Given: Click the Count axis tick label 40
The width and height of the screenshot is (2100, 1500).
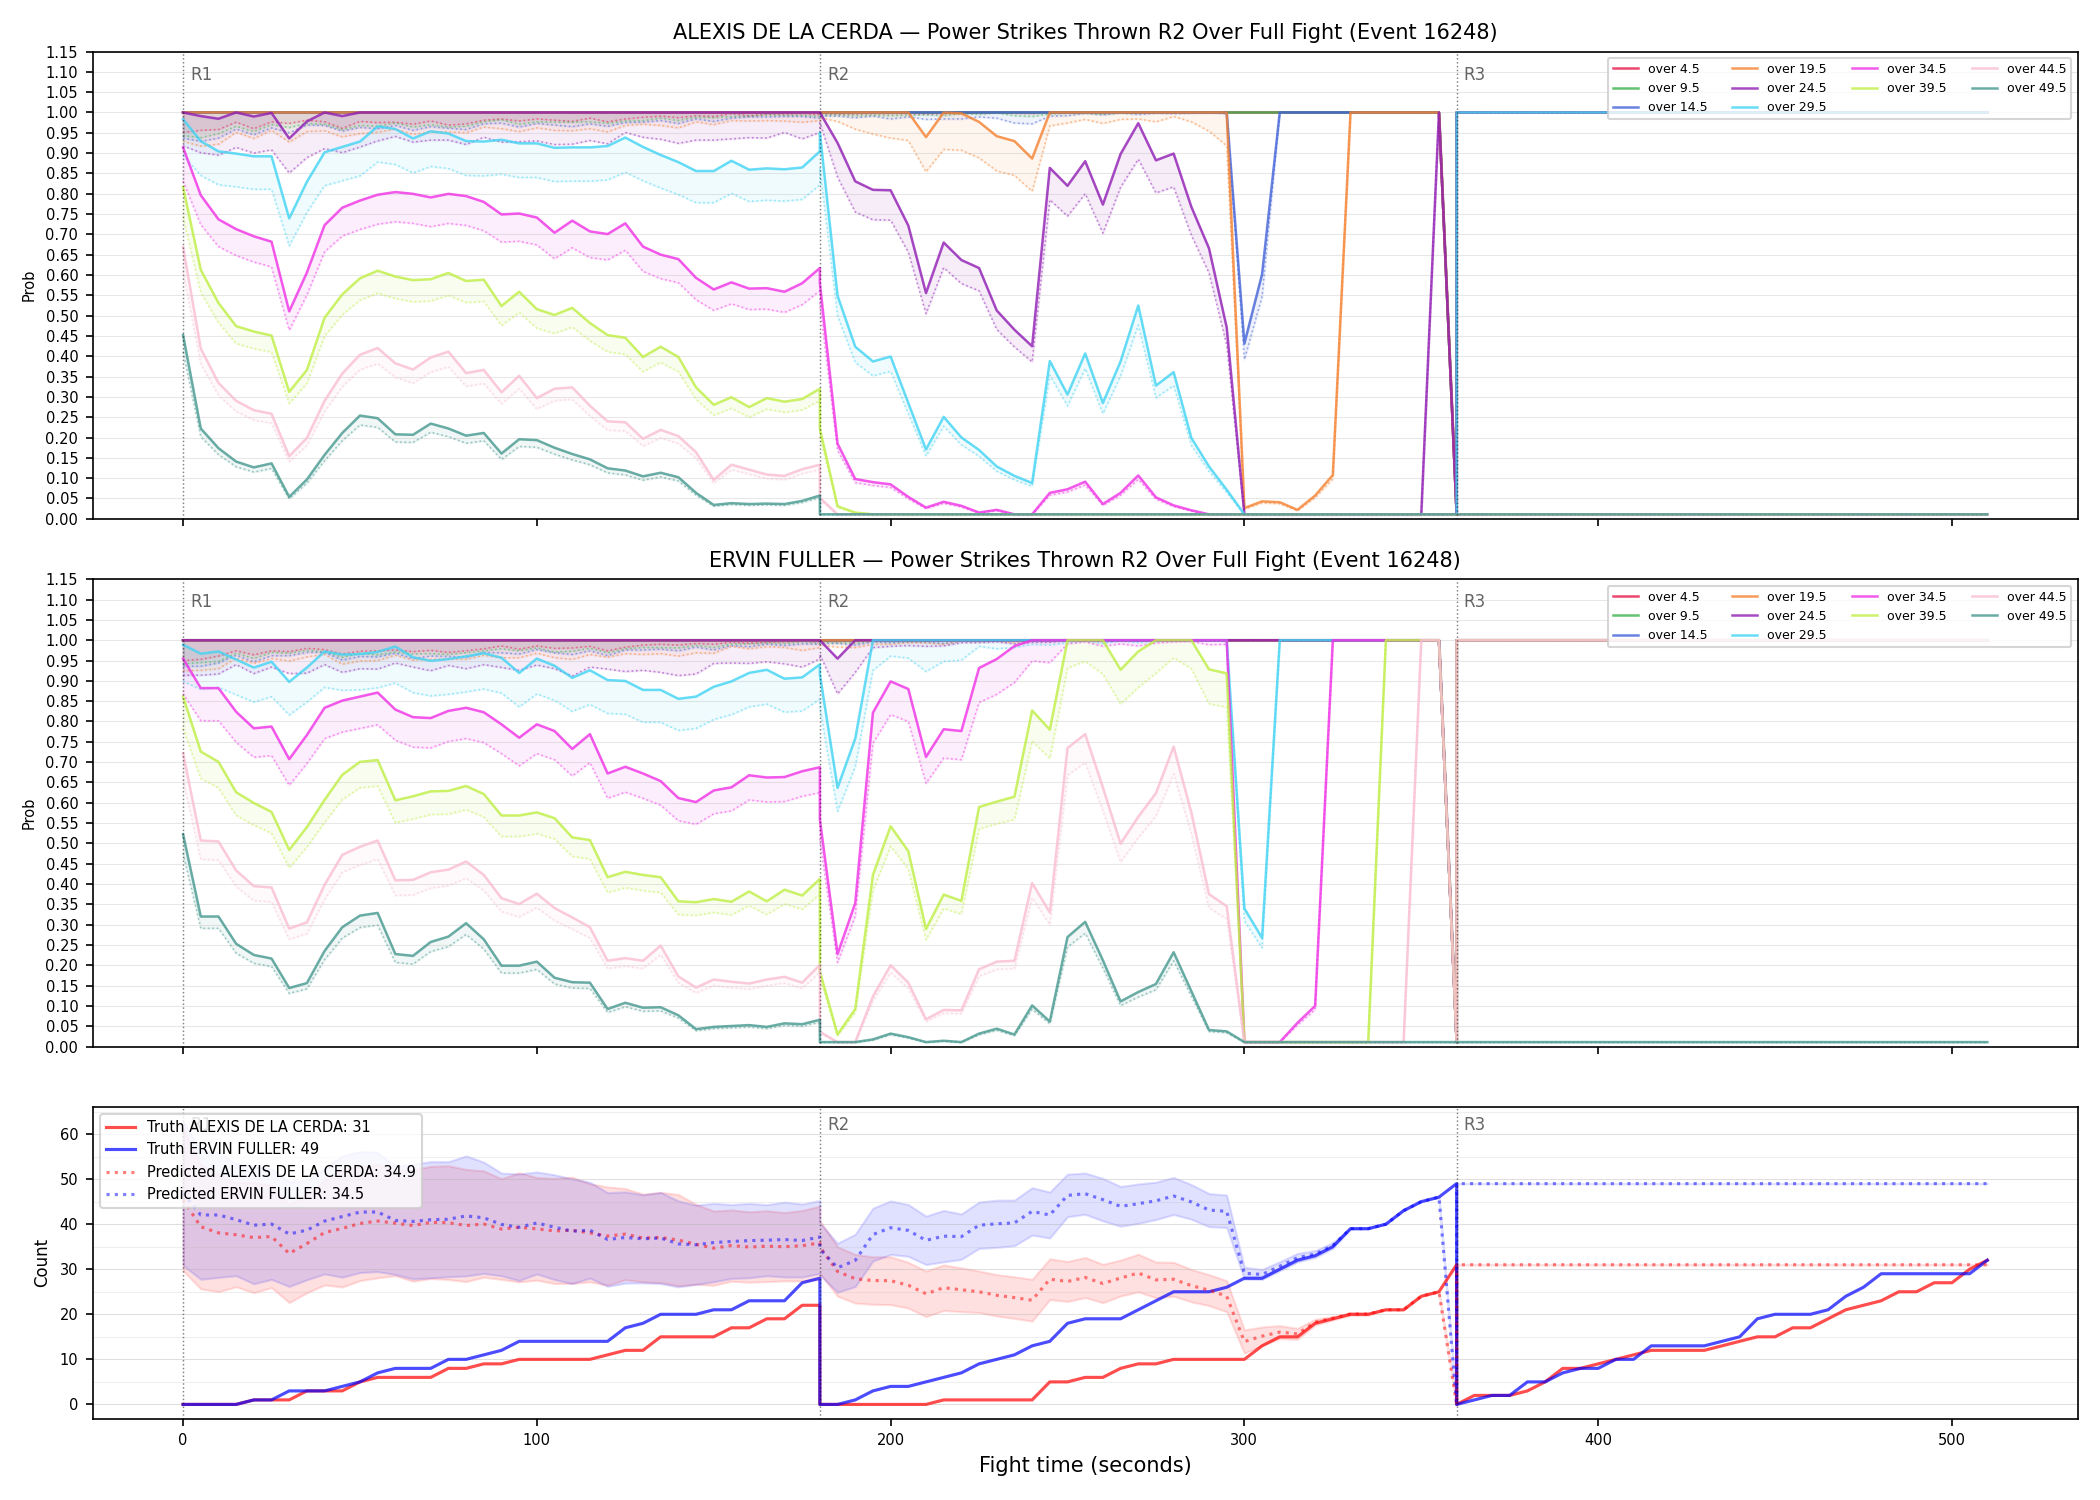Looking at the screenshot, I should pos(69,1224).
